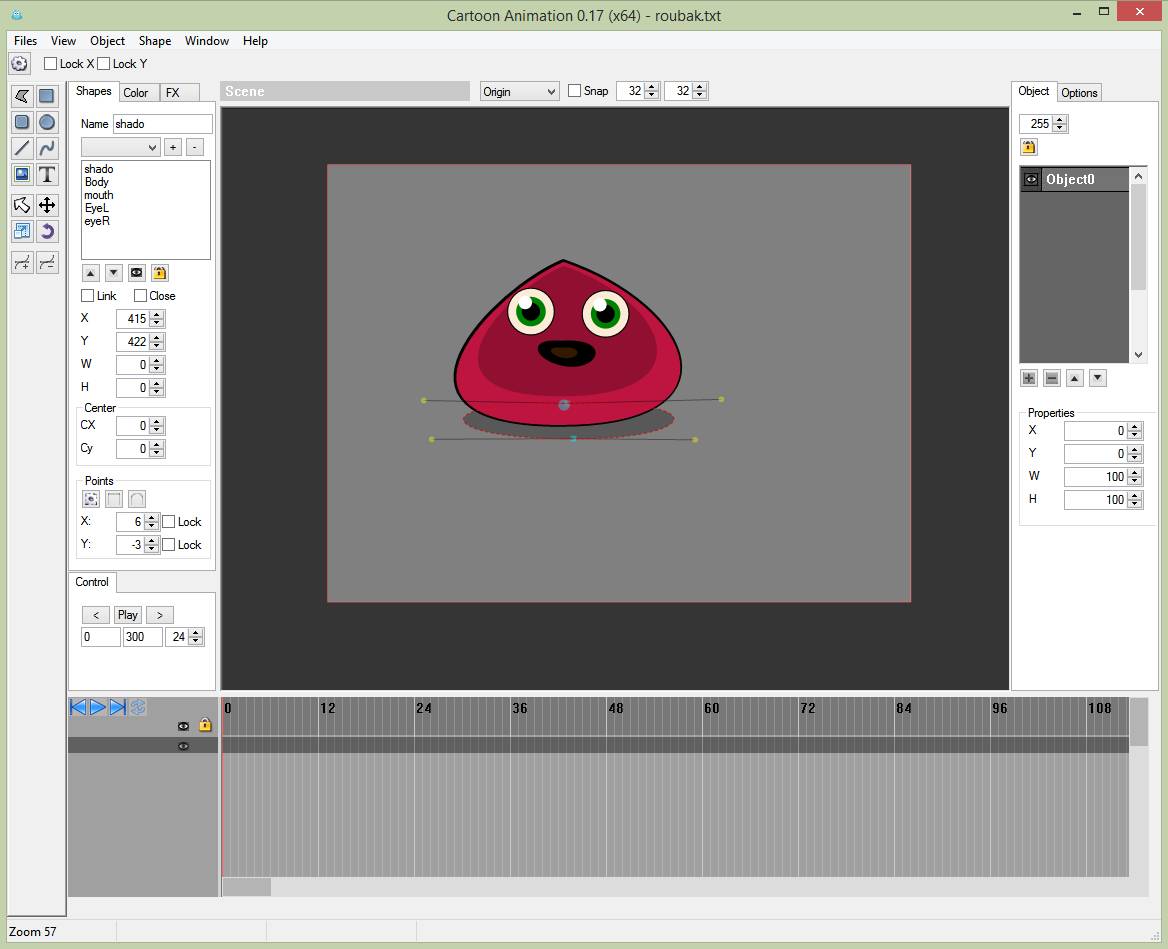Choose the add point to curve tool
Viewport: 1168px width, 949px height.
coord(22,261)
